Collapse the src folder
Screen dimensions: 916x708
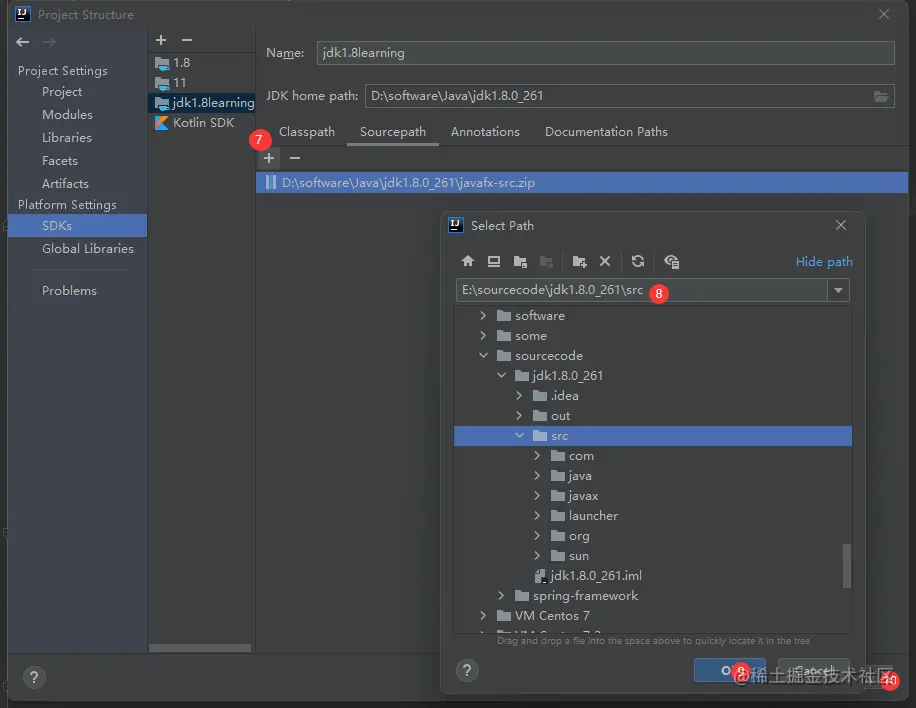[x=519, y=435]
